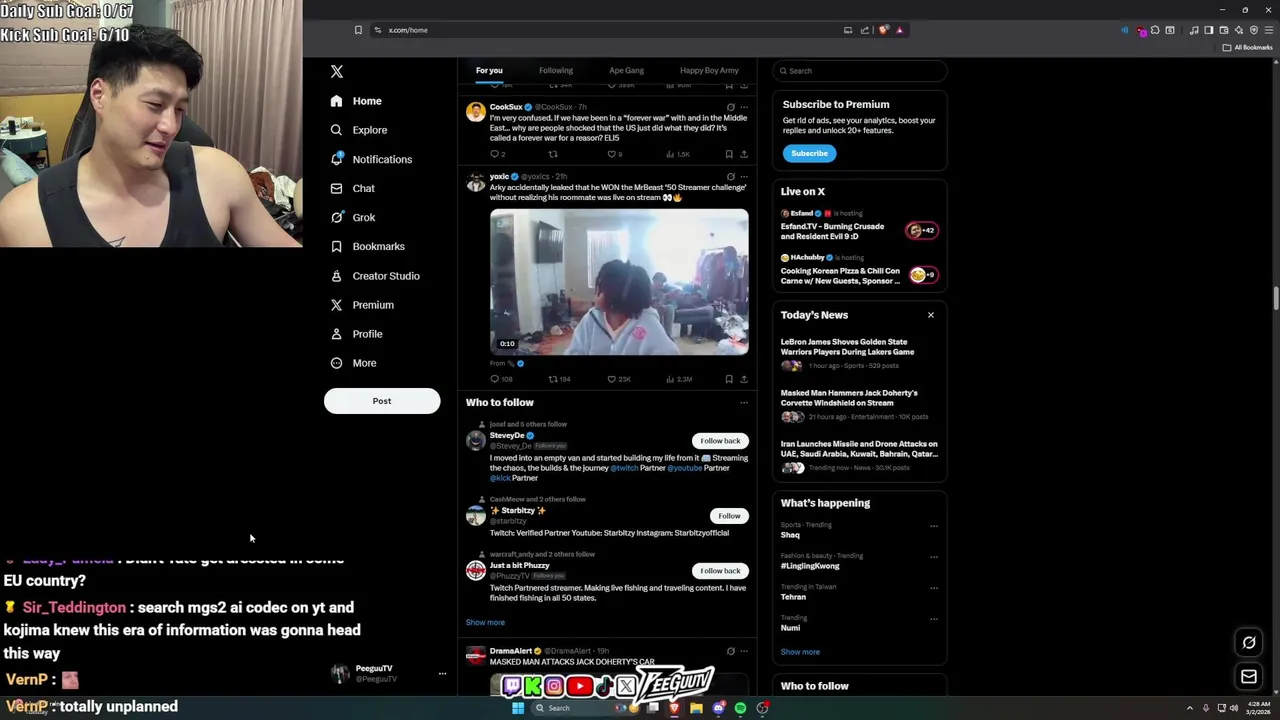The image size is (1280, 720).
Task: Open Explore in the sidebar
Action: coord(358,130)
